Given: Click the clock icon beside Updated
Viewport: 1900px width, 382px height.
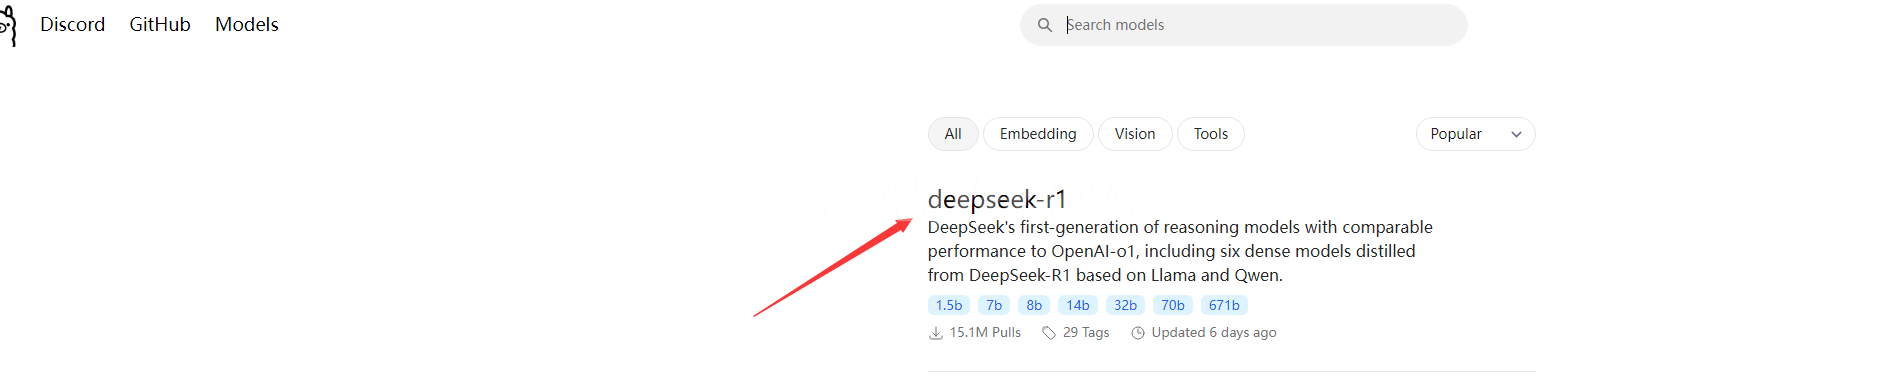Looking at the screenshot, I should coord(1138,333).
